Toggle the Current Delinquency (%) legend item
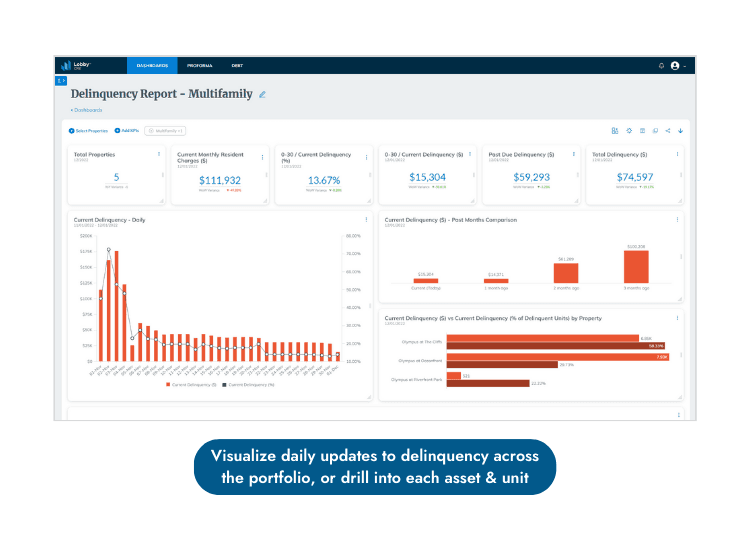 248,385
